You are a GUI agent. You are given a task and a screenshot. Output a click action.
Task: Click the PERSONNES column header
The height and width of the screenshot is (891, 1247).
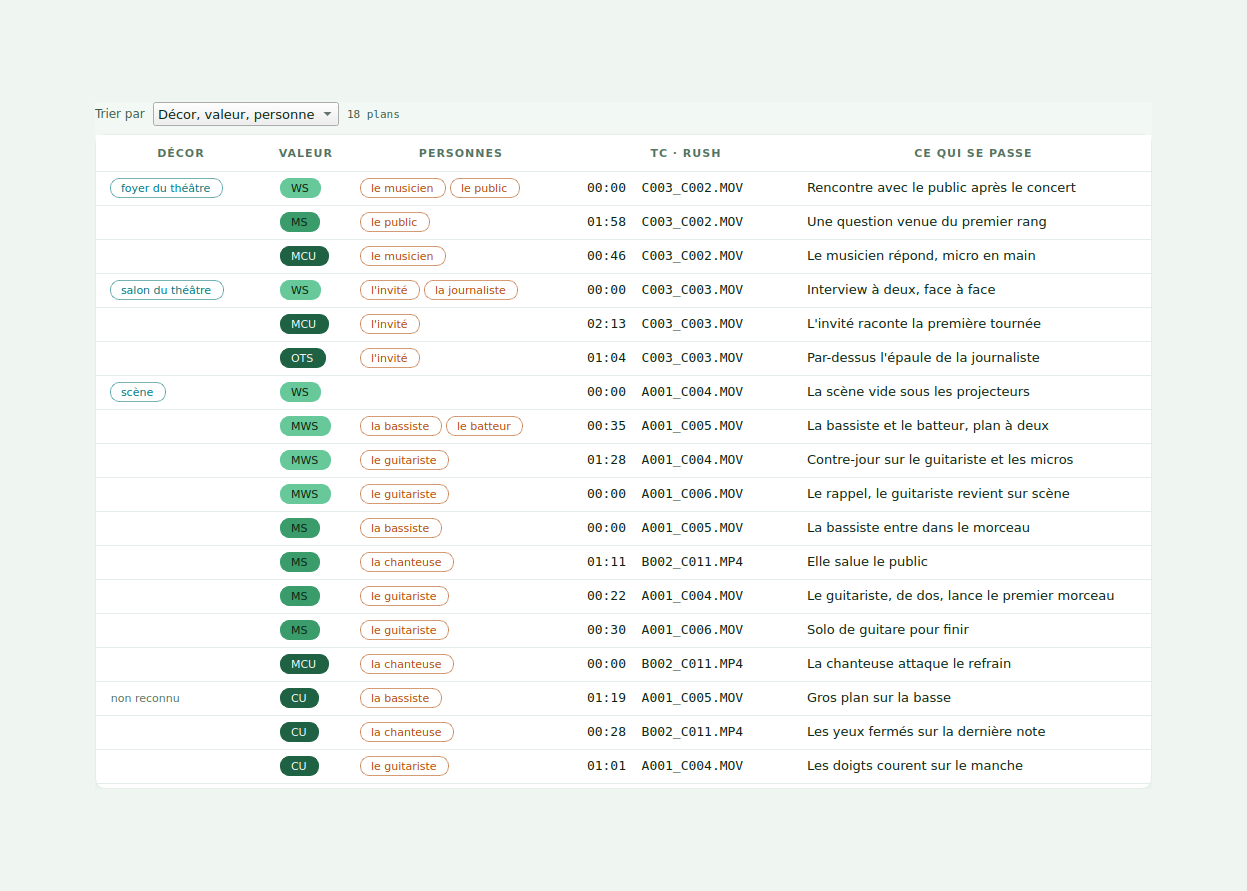(x=461, y=153)
